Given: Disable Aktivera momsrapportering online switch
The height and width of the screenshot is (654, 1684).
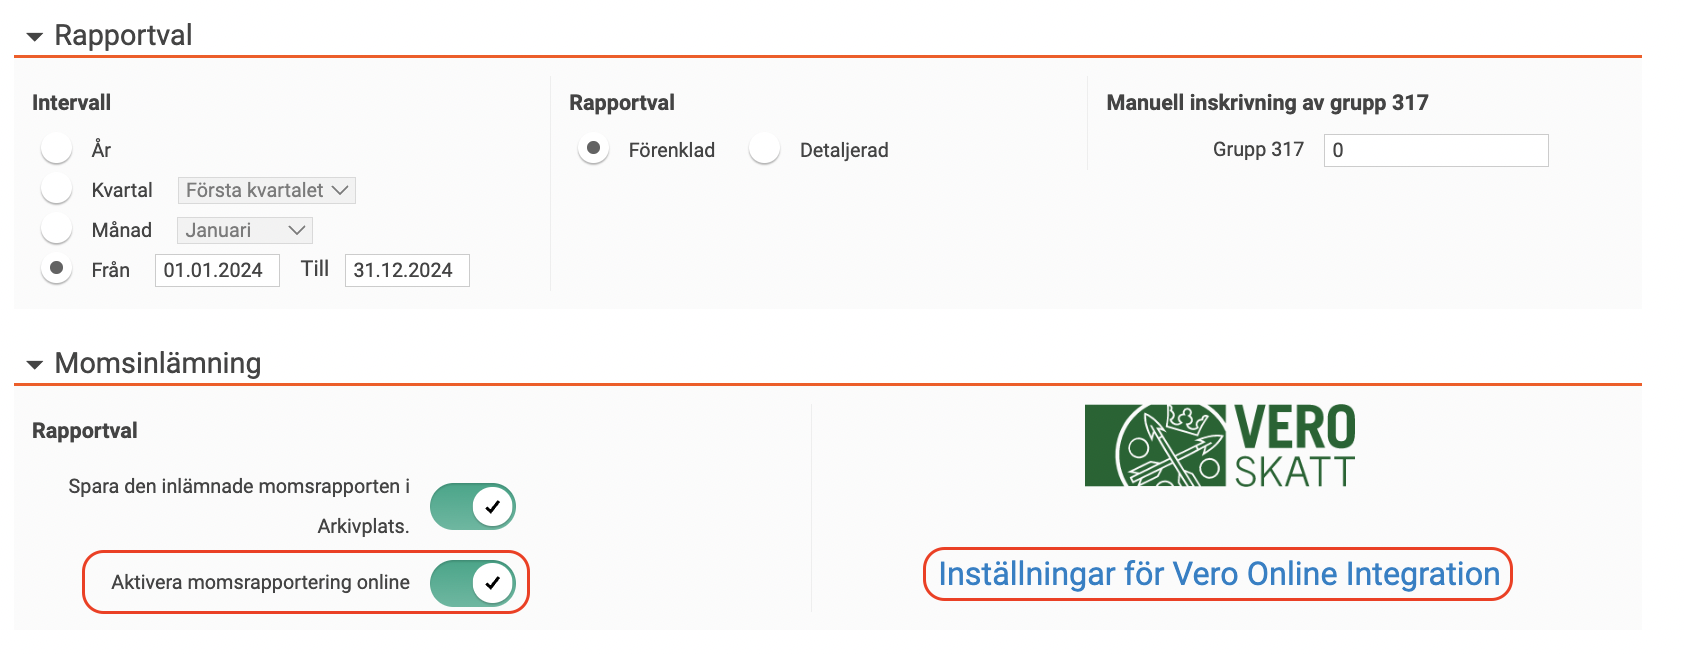Looking at the screenshot, I should click(x=472, y=583).
